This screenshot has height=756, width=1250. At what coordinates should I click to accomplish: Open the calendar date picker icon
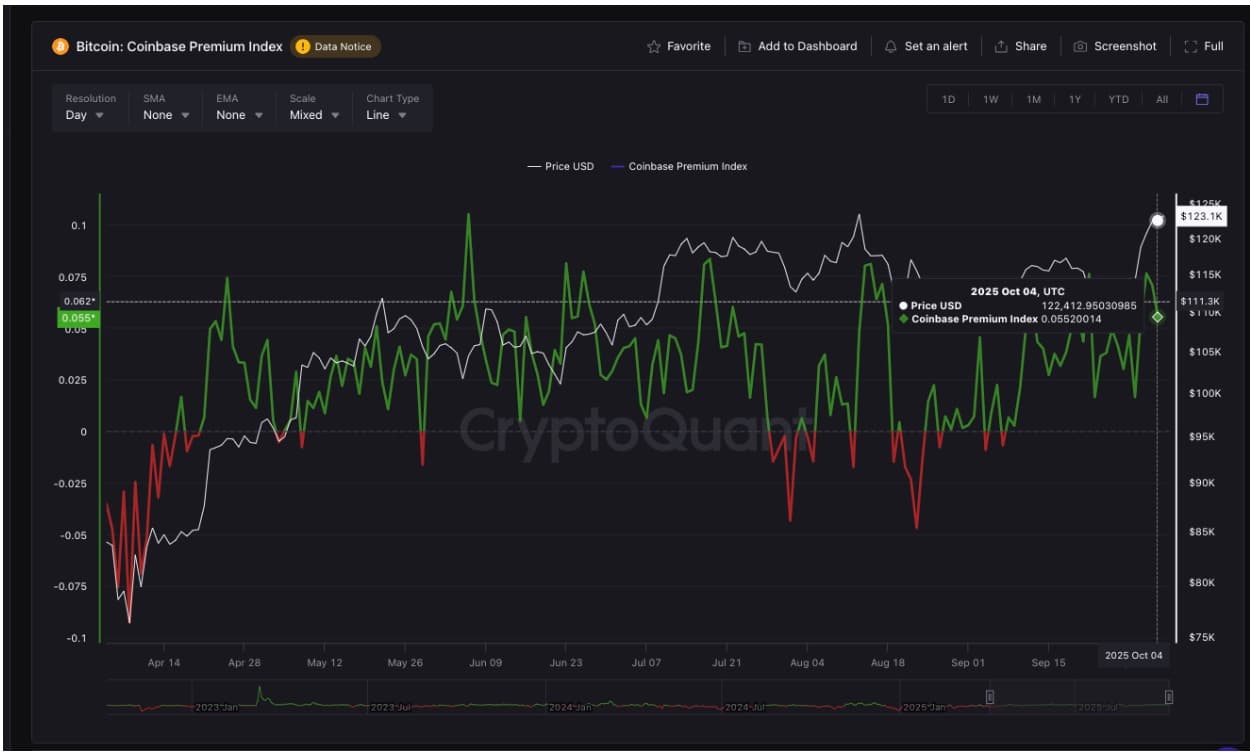tap(1202, 100)
